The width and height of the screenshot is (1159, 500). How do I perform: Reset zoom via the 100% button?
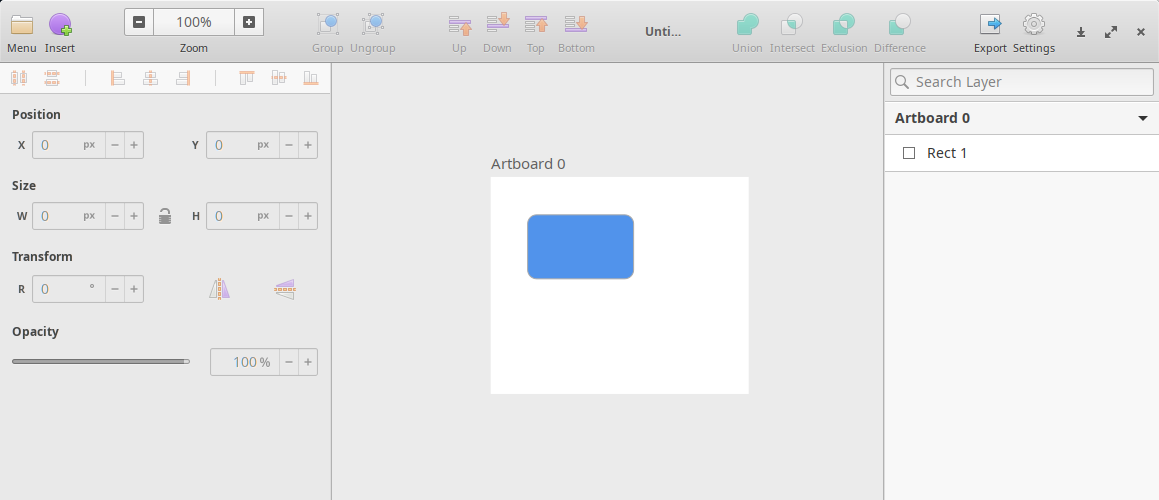click(194, 22)
